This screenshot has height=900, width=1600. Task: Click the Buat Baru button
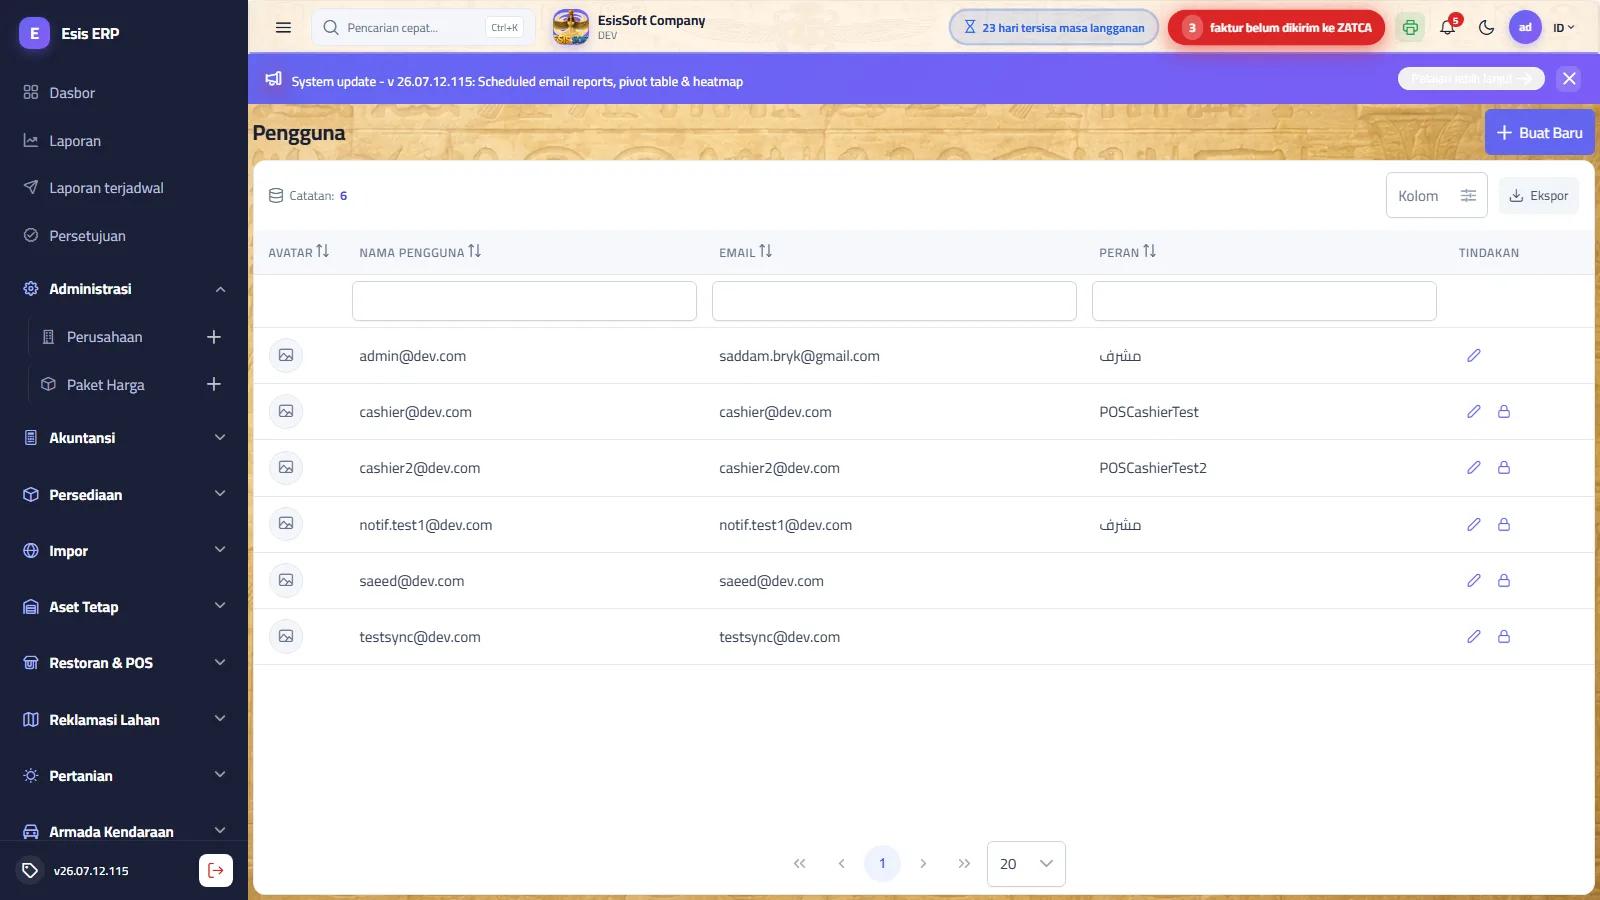(1540, 132)
